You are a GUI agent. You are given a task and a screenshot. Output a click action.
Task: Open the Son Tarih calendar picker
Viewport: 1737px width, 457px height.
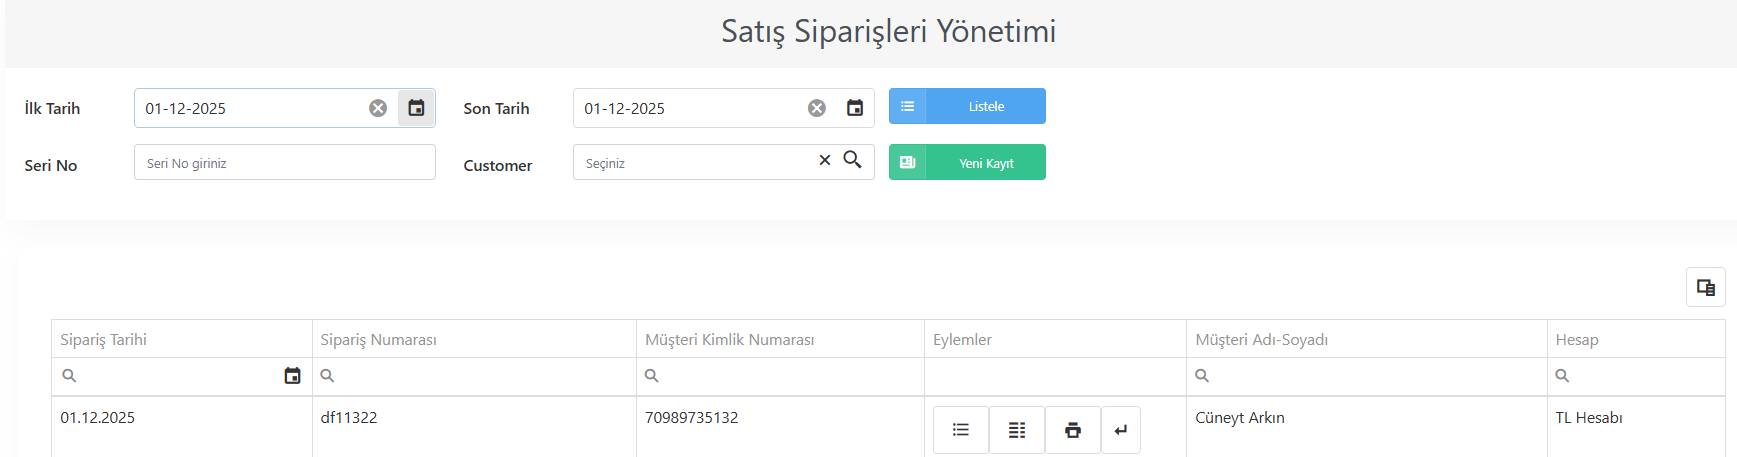click(x=855, y=108)
